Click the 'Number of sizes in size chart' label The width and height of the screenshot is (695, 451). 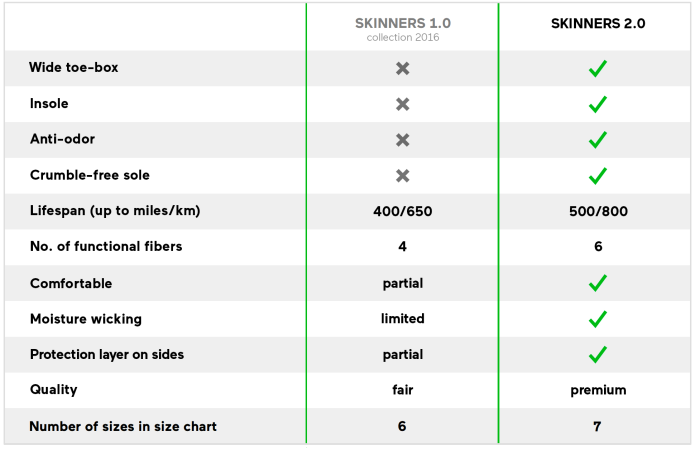click(123, 426)
